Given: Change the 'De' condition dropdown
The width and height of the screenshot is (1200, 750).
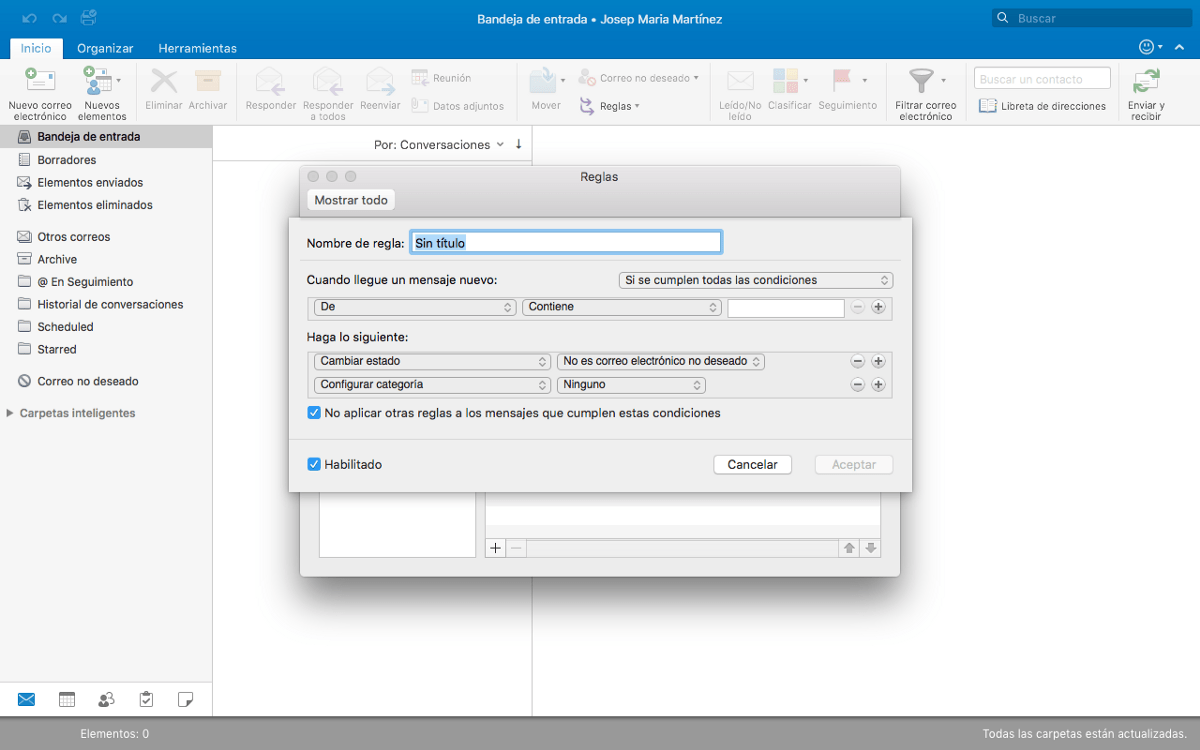Looking at the screenshot, I should 412,307.
